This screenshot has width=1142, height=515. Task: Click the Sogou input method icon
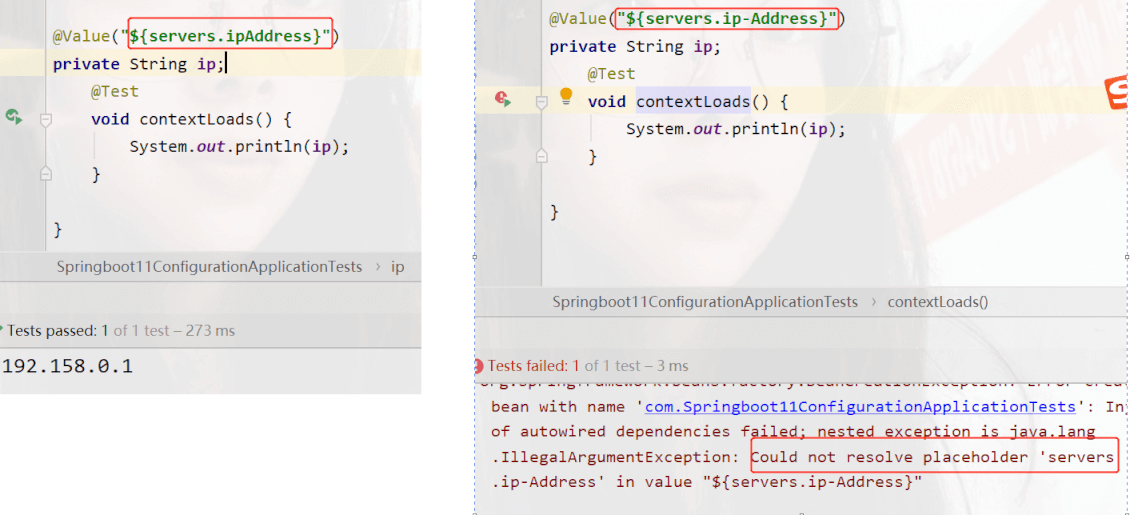pyautogui.click(x=1117, y=93)
